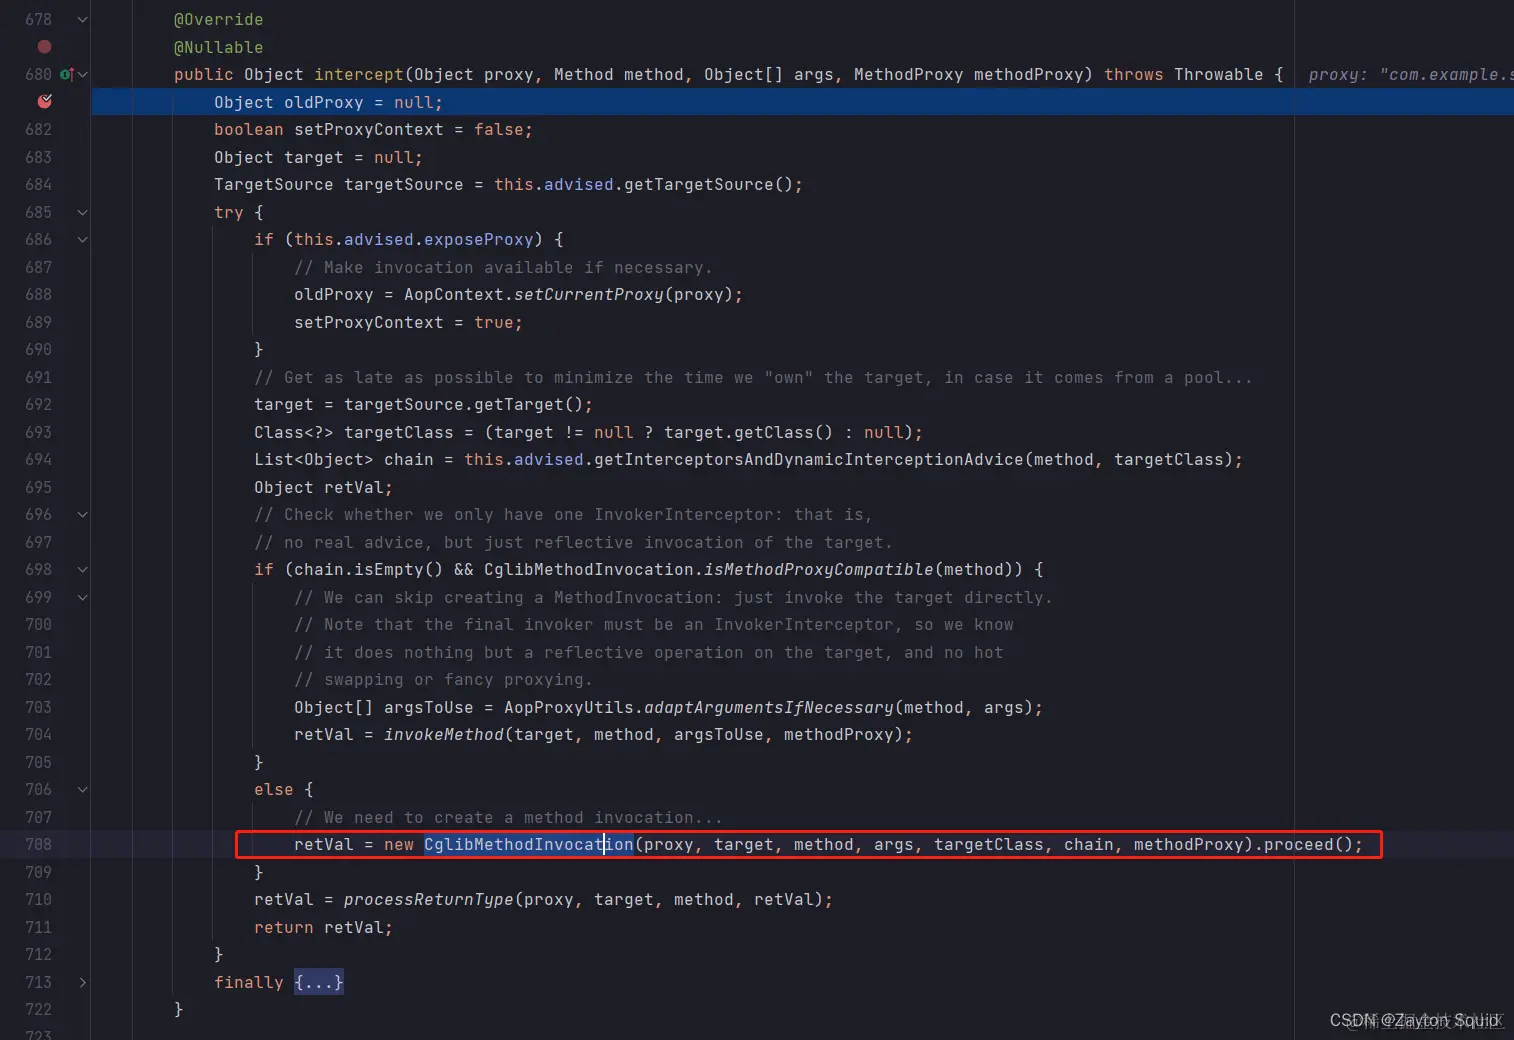Screen dimensions: 1514x1040
Task: Click isMethodProxyCompatible on line 698
Action: pos(819,569)
